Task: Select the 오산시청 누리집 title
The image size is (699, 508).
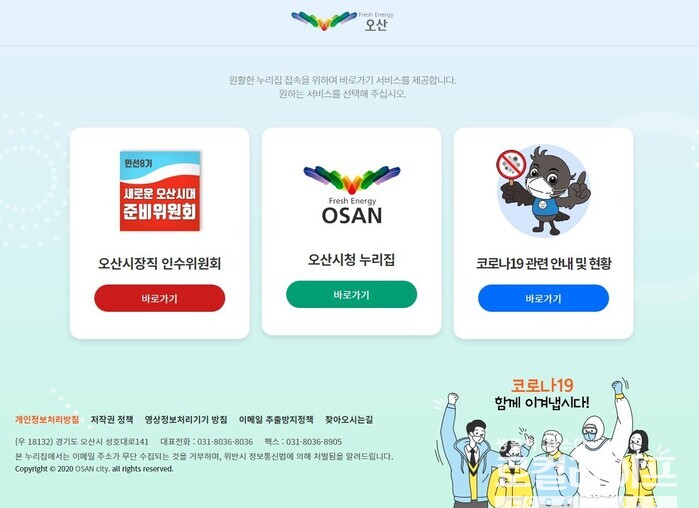Action: coord(351,260)
